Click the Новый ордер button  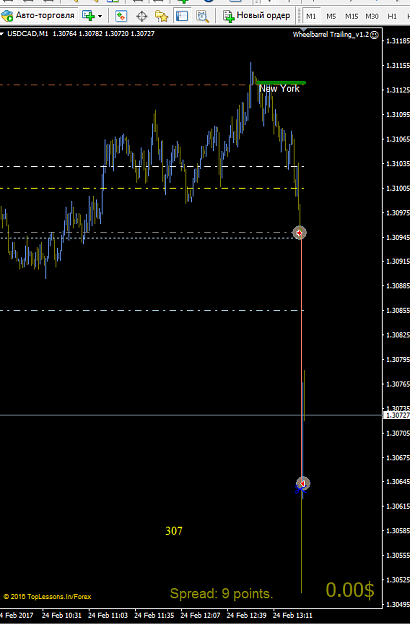pos(257,16)
